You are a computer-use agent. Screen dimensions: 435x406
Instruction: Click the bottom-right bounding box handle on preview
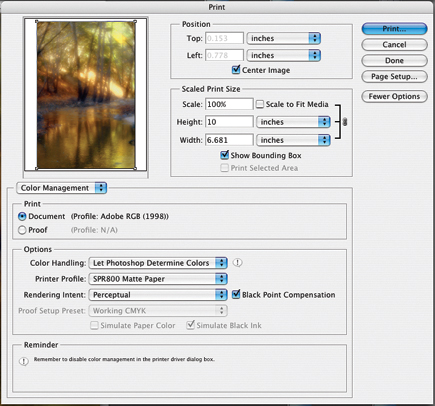click(x=135, y=168)
